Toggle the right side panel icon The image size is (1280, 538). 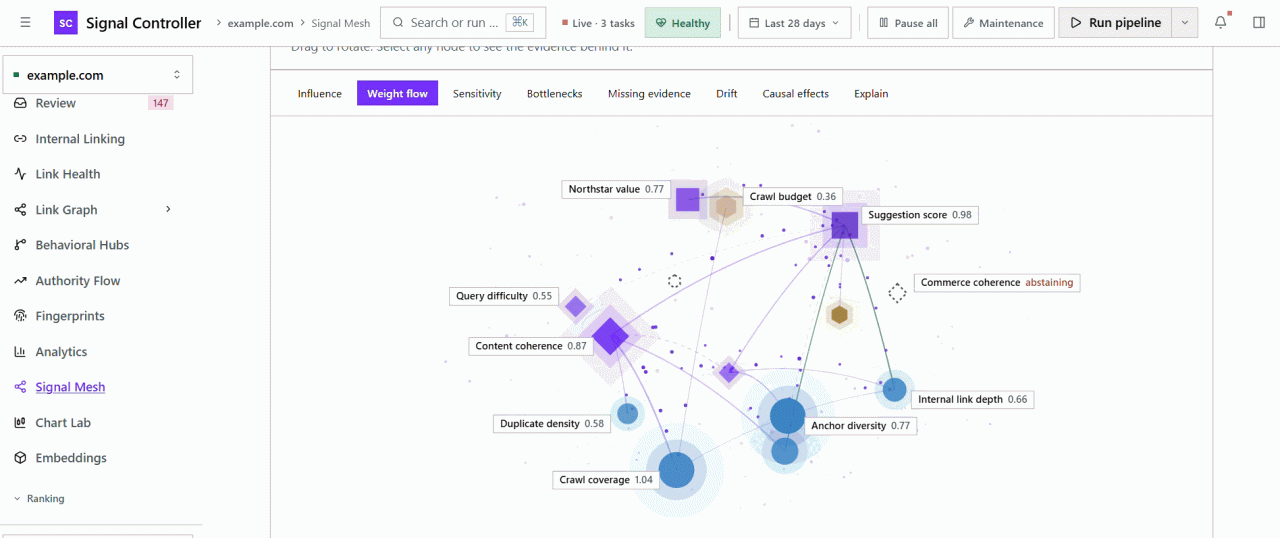point(1259,23)
